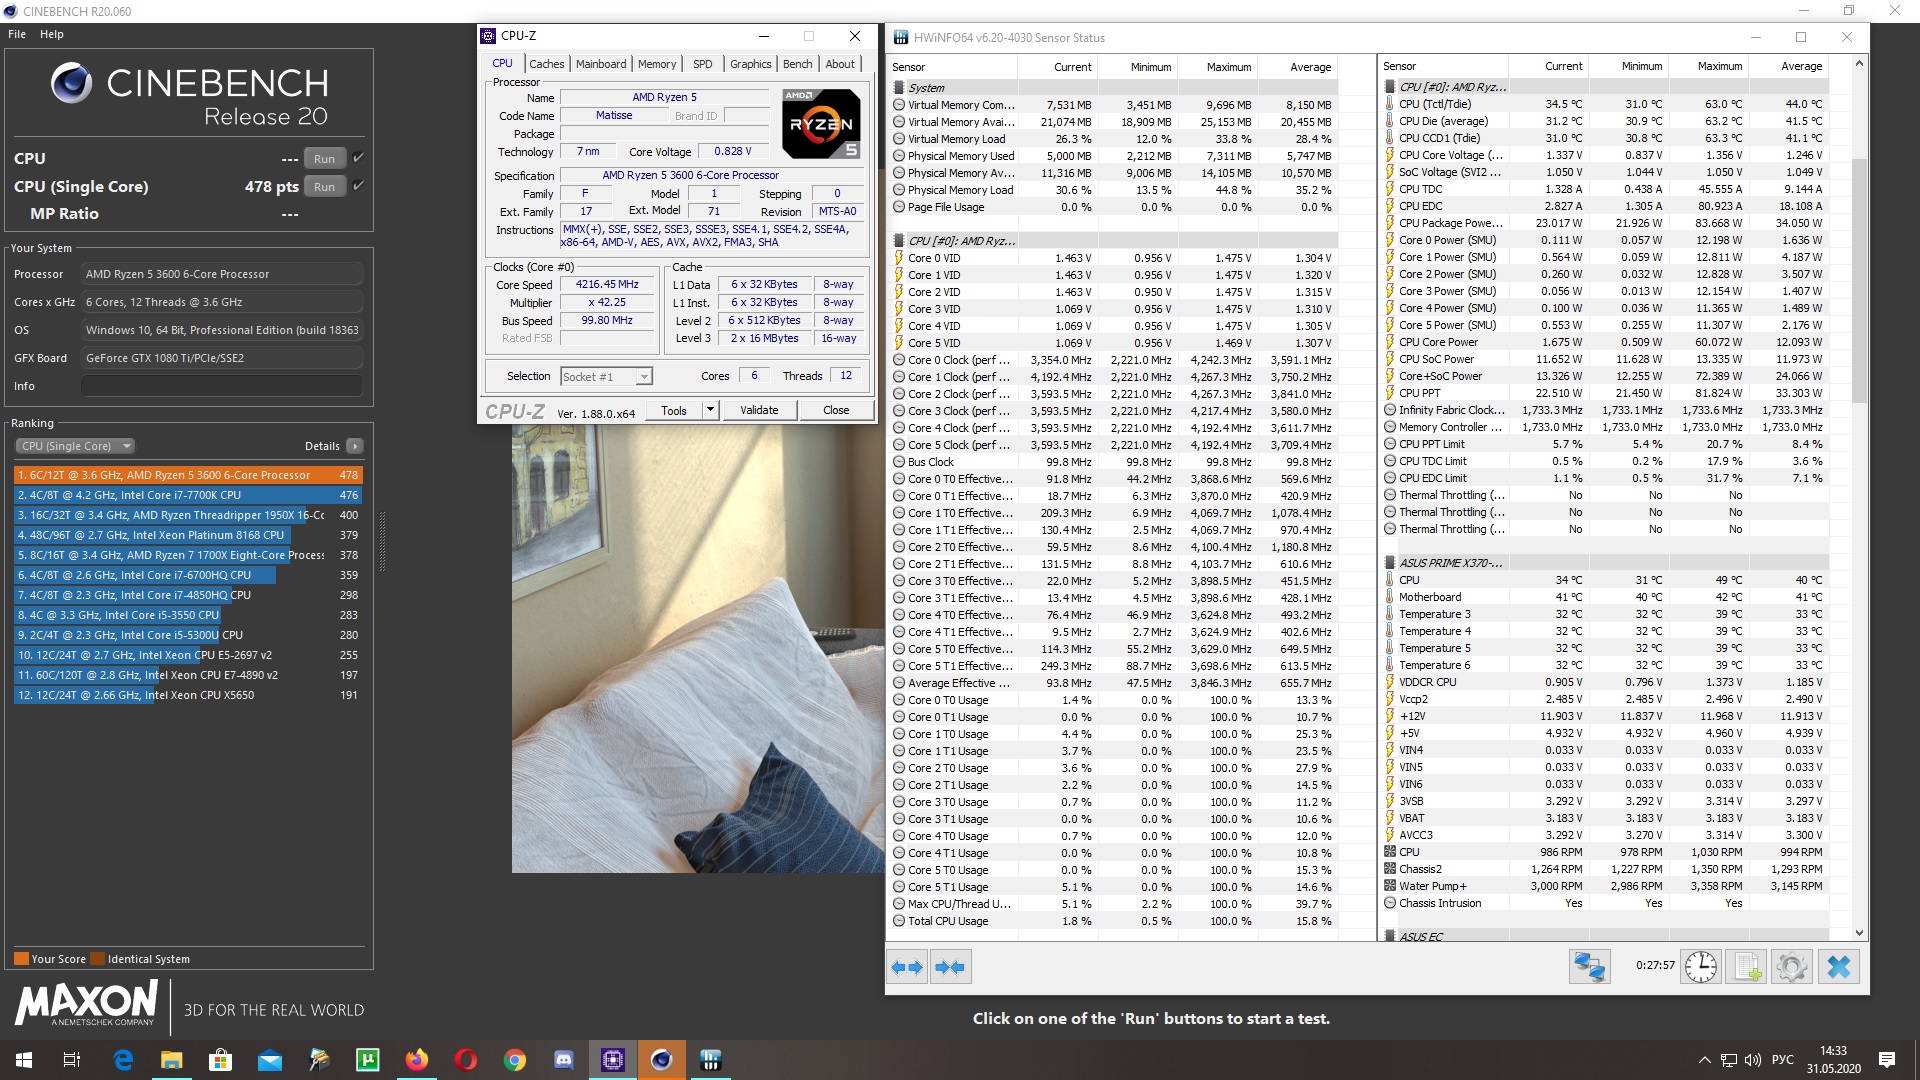
Task: Click the start logging document icon
Action: 1746,967
